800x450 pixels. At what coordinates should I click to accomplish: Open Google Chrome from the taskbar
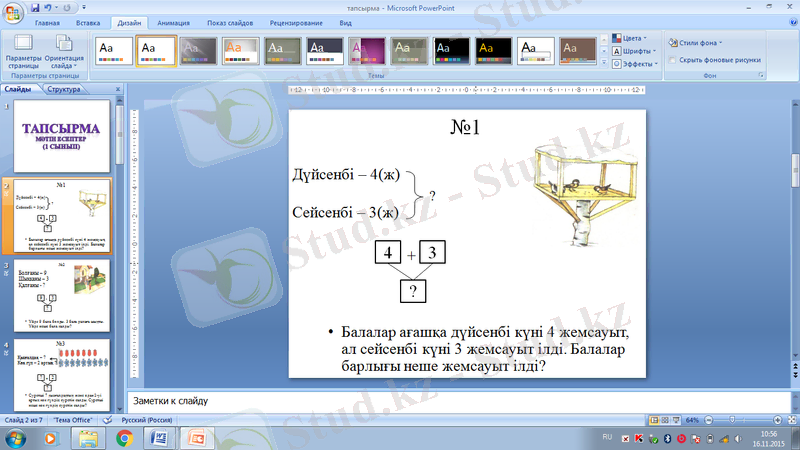point(124,439)
